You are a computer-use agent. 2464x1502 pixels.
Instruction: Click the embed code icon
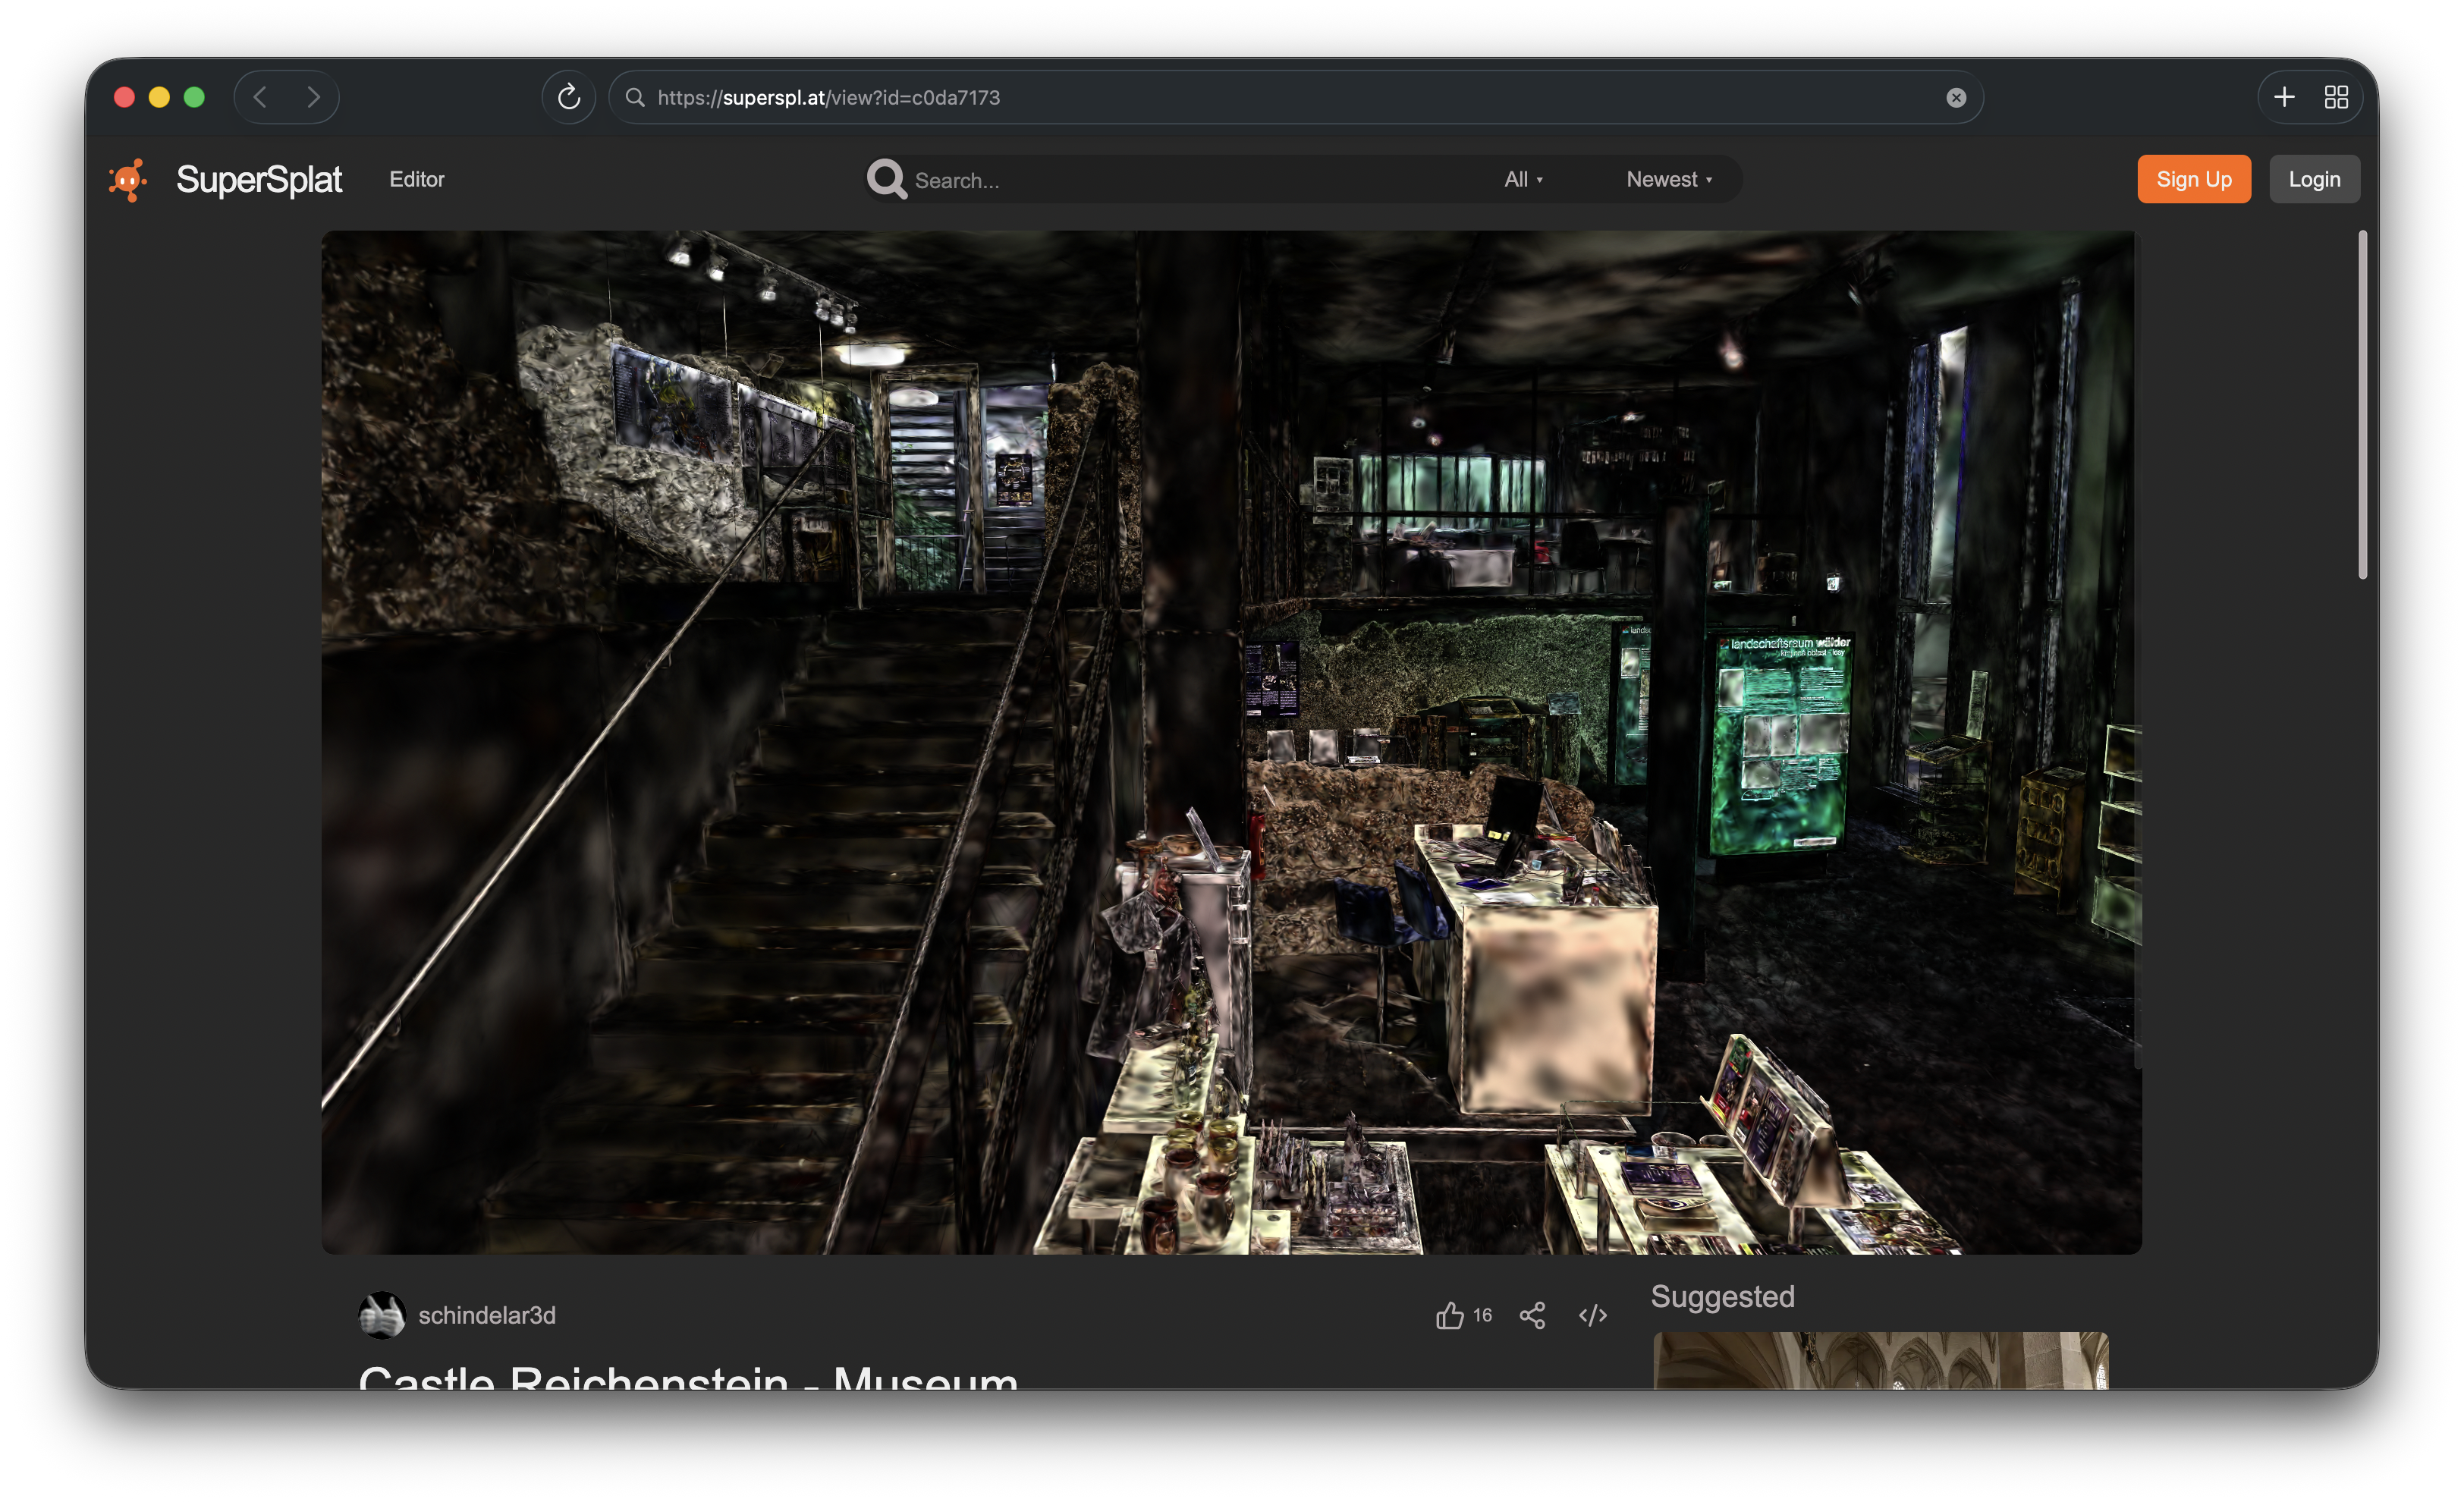1592,1315
